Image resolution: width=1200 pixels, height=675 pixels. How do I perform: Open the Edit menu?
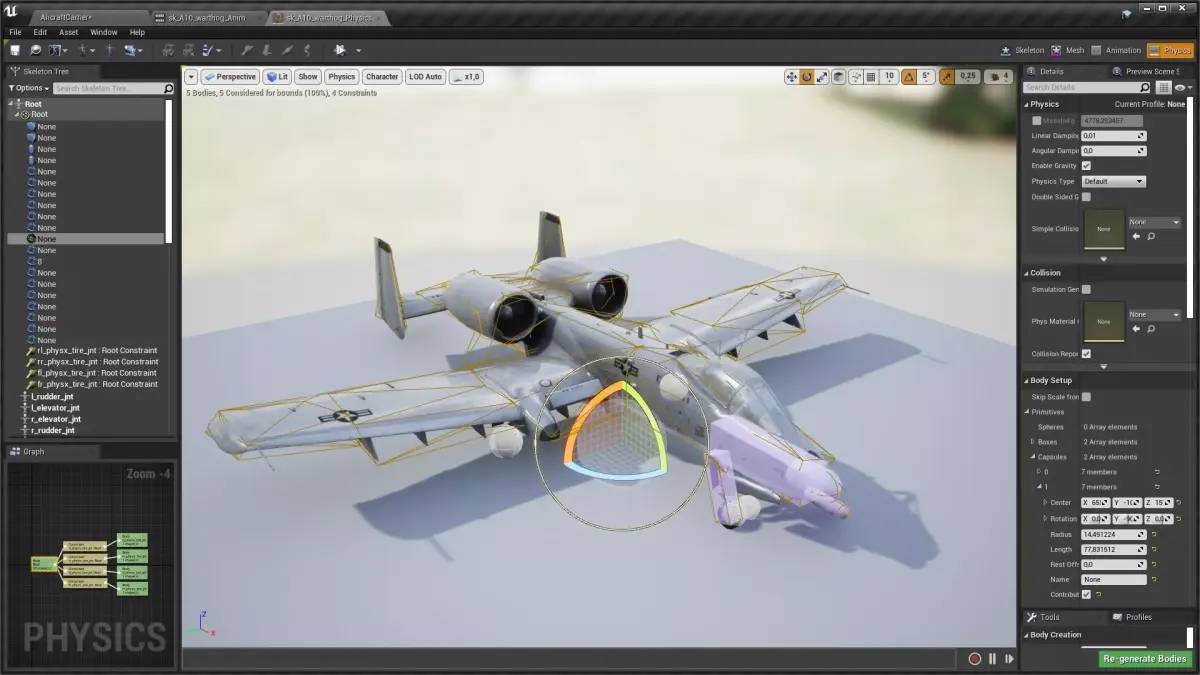tap(40, 32)
